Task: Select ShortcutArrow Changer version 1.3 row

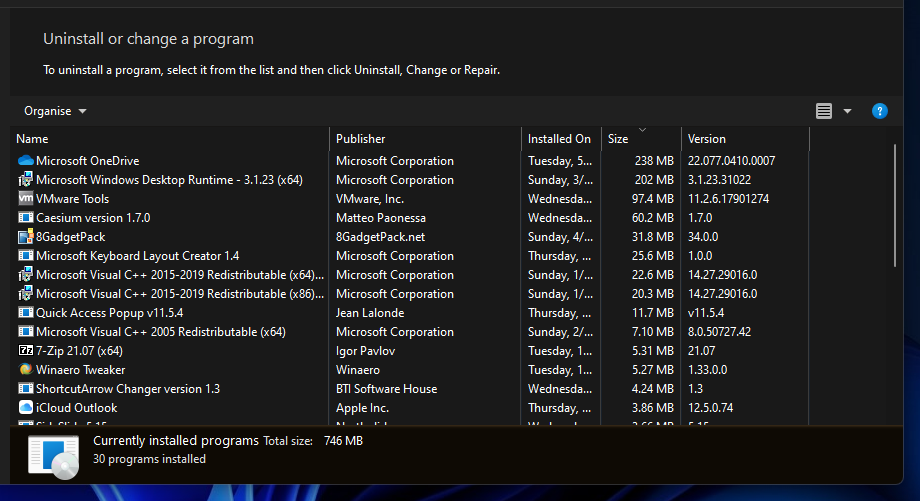Action: [x=128, y=389]
